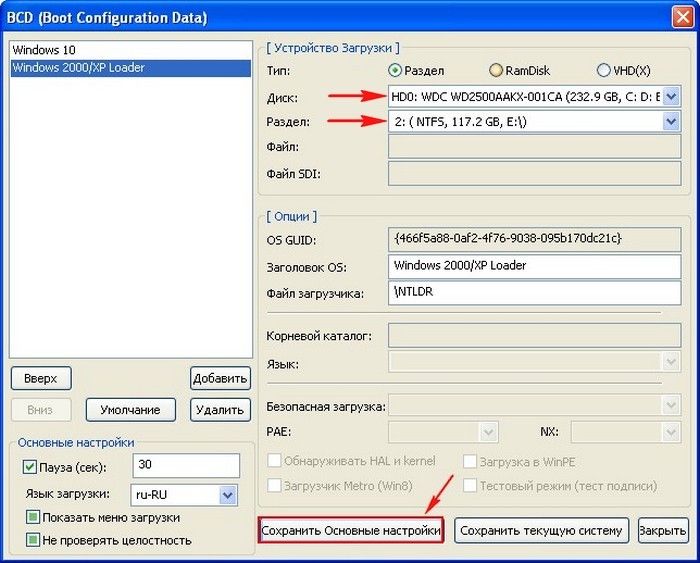Toggle Загрузка в WinPE checkbox

pyautogui.click(x=470, y=462)
